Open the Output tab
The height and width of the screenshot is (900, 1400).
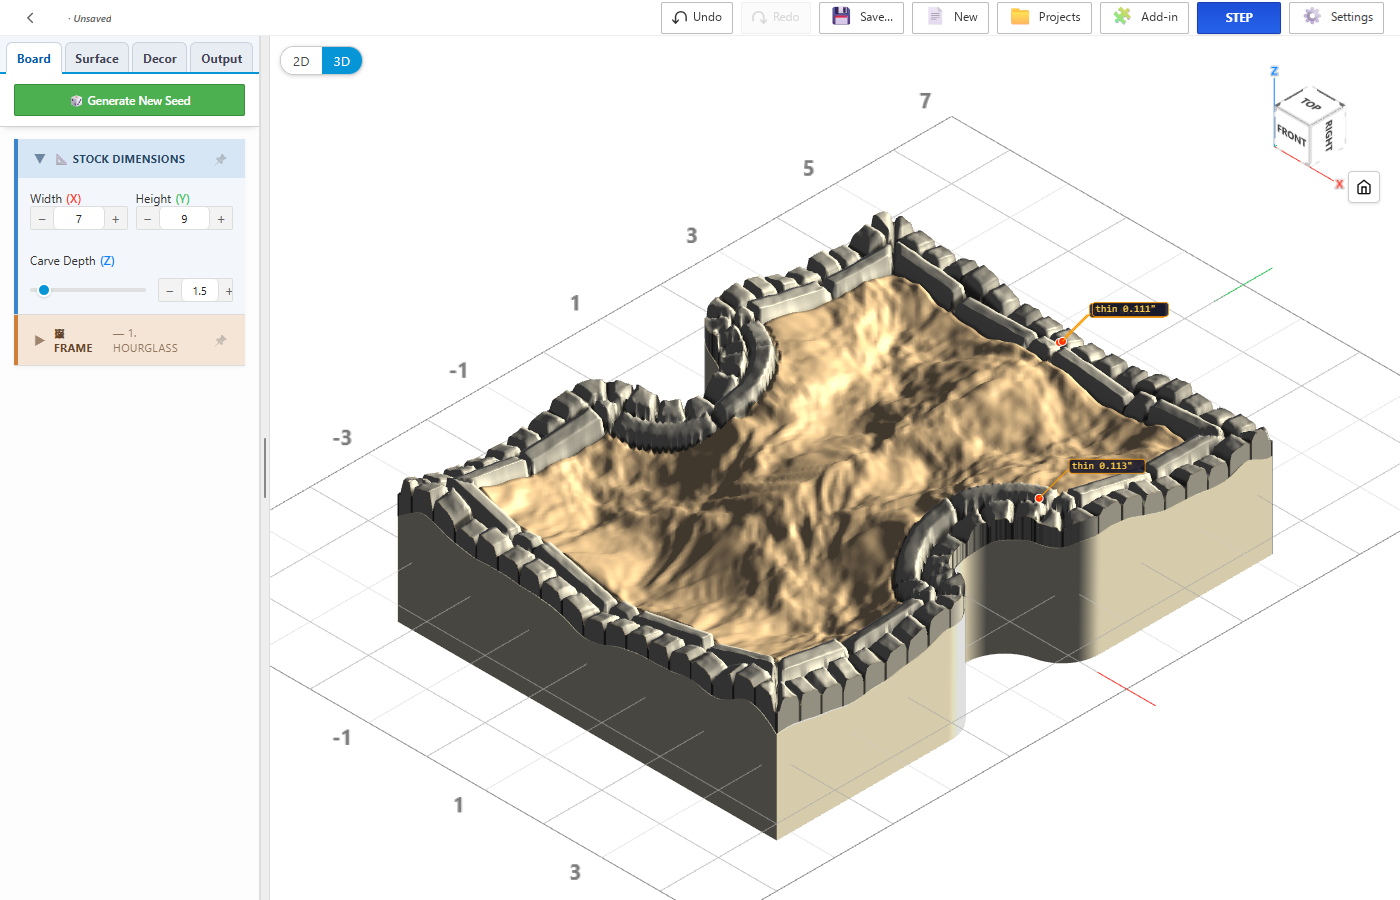point(222,59)
